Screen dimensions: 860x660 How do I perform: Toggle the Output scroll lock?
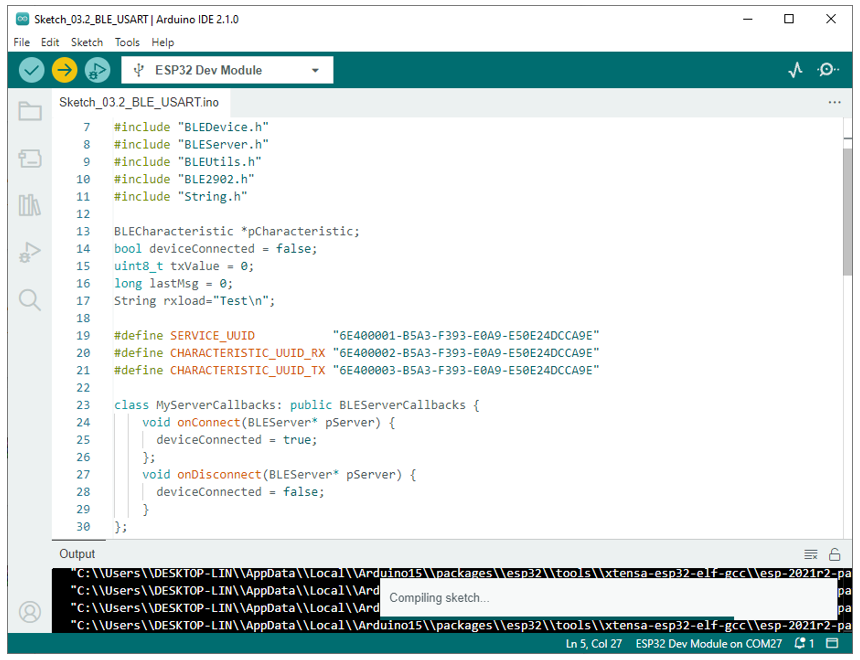click(x=834, y=555)
